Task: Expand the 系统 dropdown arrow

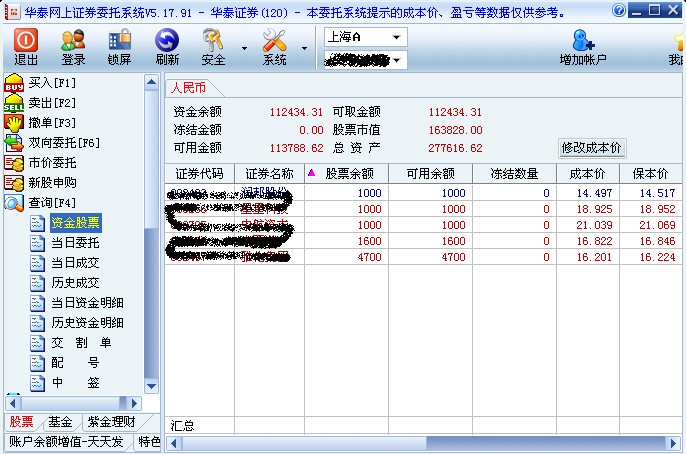Action: [x=304, y=48]
